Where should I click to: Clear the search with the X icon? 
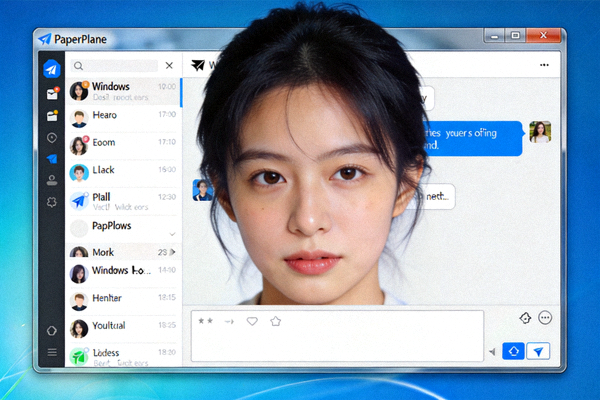tap(169, 65)
